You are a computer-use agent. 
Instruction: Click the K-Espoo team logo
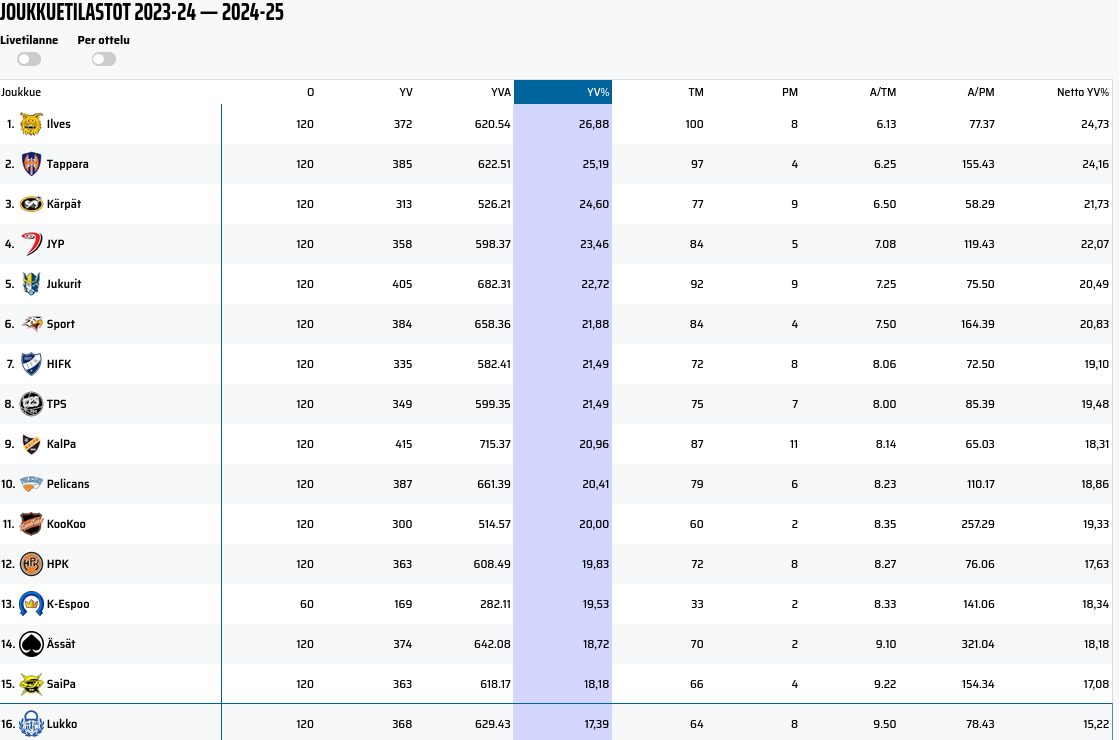31,604
